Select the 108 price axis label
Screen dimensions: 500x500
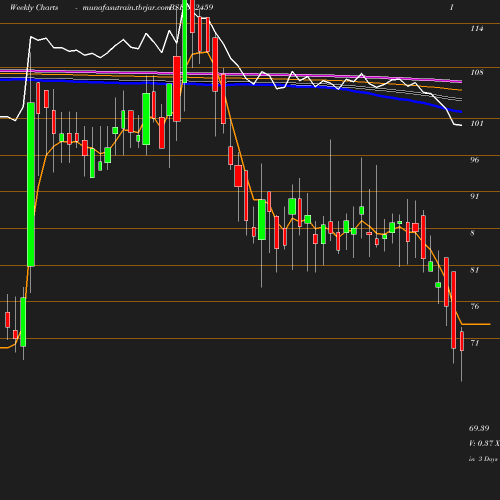tap(477, 72)
